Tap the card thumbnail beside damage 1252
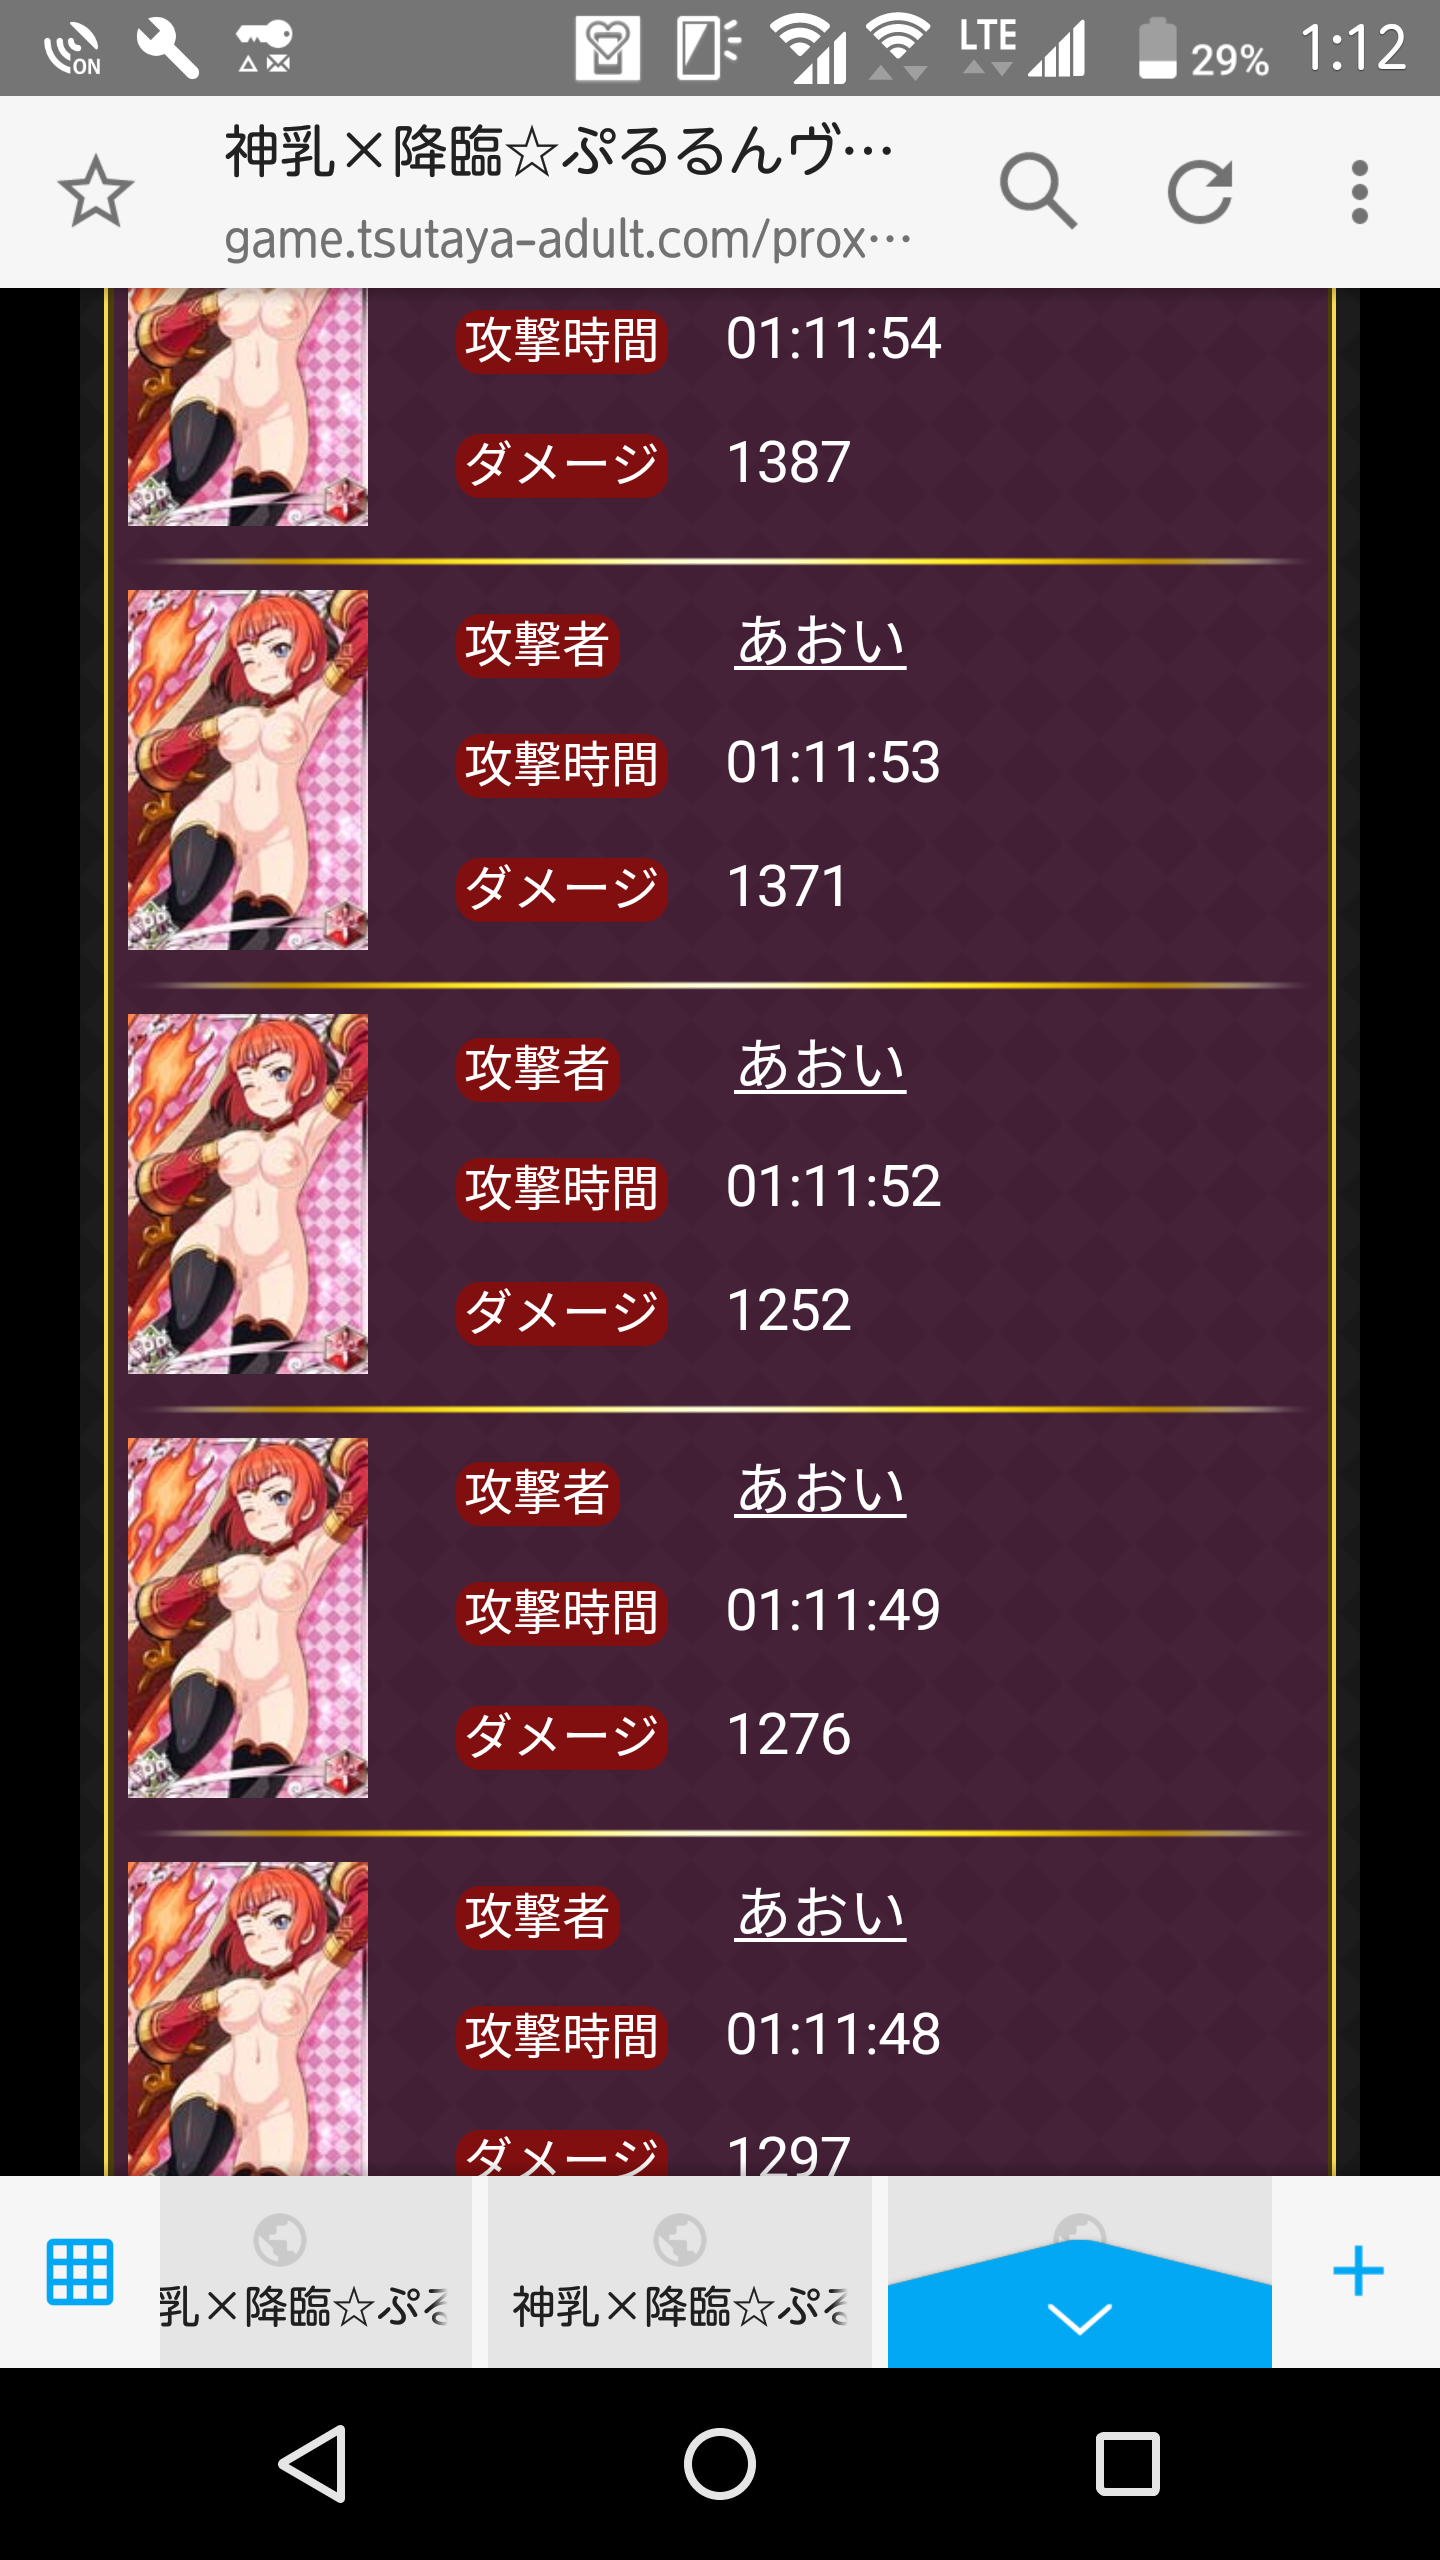The width and height of the screenshot is (1440, 2560). [x=248, y=1194]
